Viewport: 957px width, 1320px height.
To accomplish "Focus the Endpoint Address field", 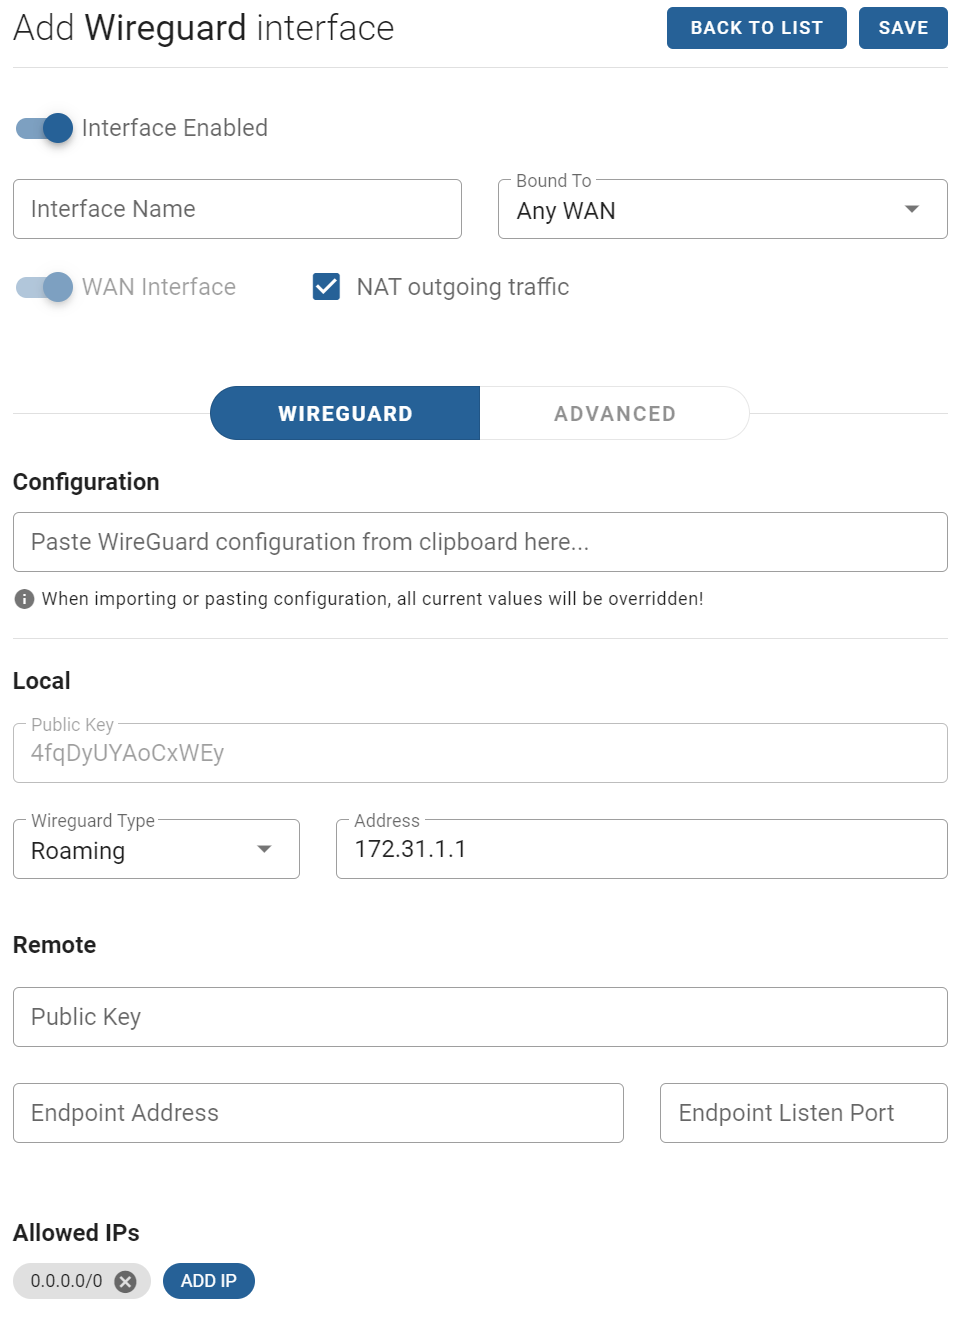I will pyautogui.click(x=318, y=1113).
